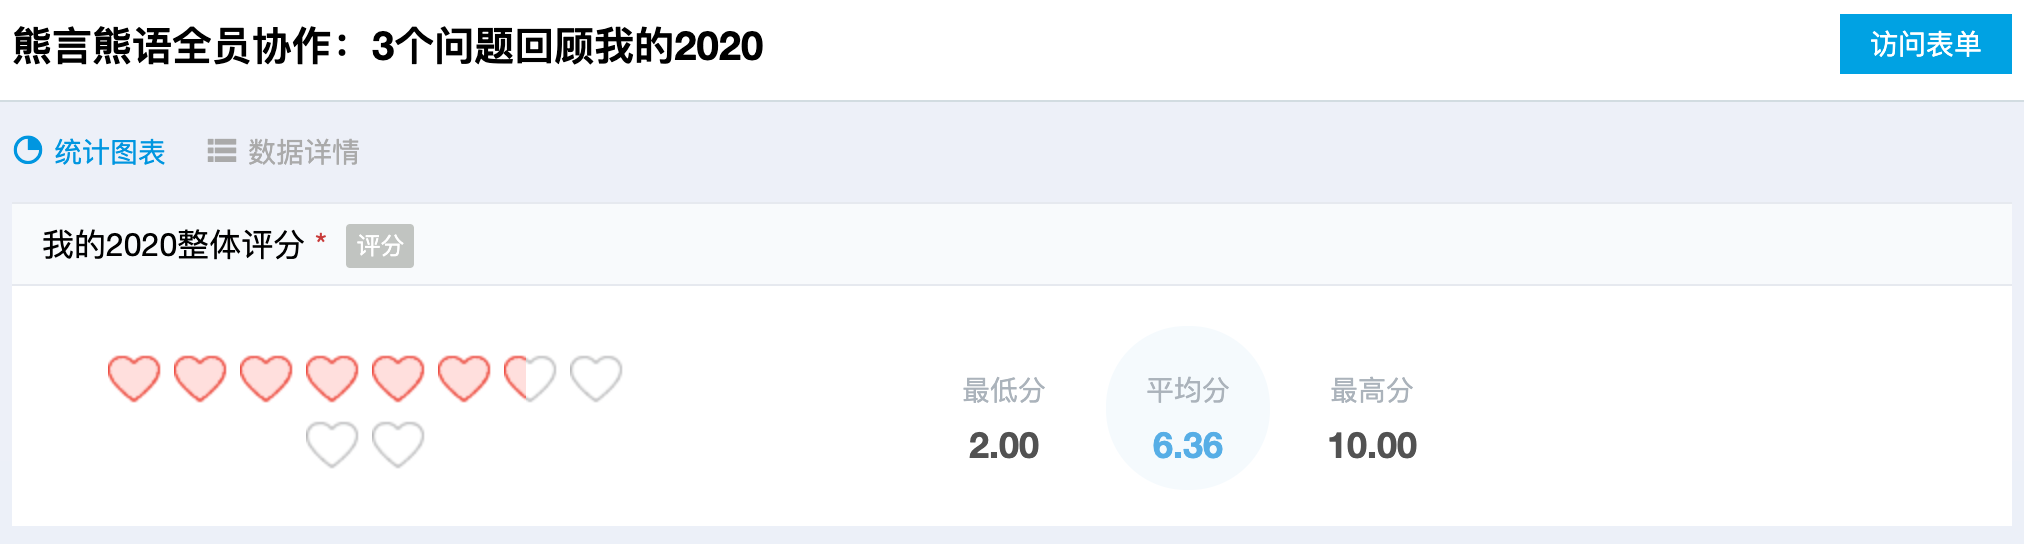
Task: Click the list icon beside 数据详情
Action: [221, 151]
